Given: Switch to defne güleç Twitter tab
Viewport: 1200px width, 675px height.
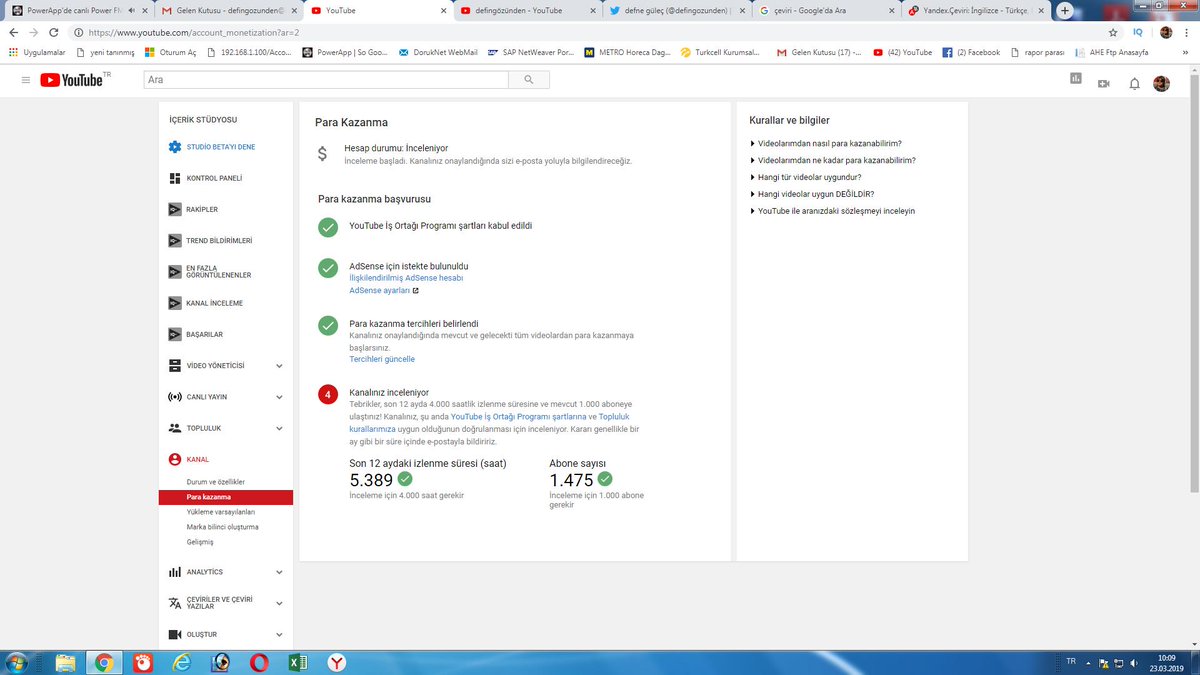Looking at the screenshot, I should (677, 10).
